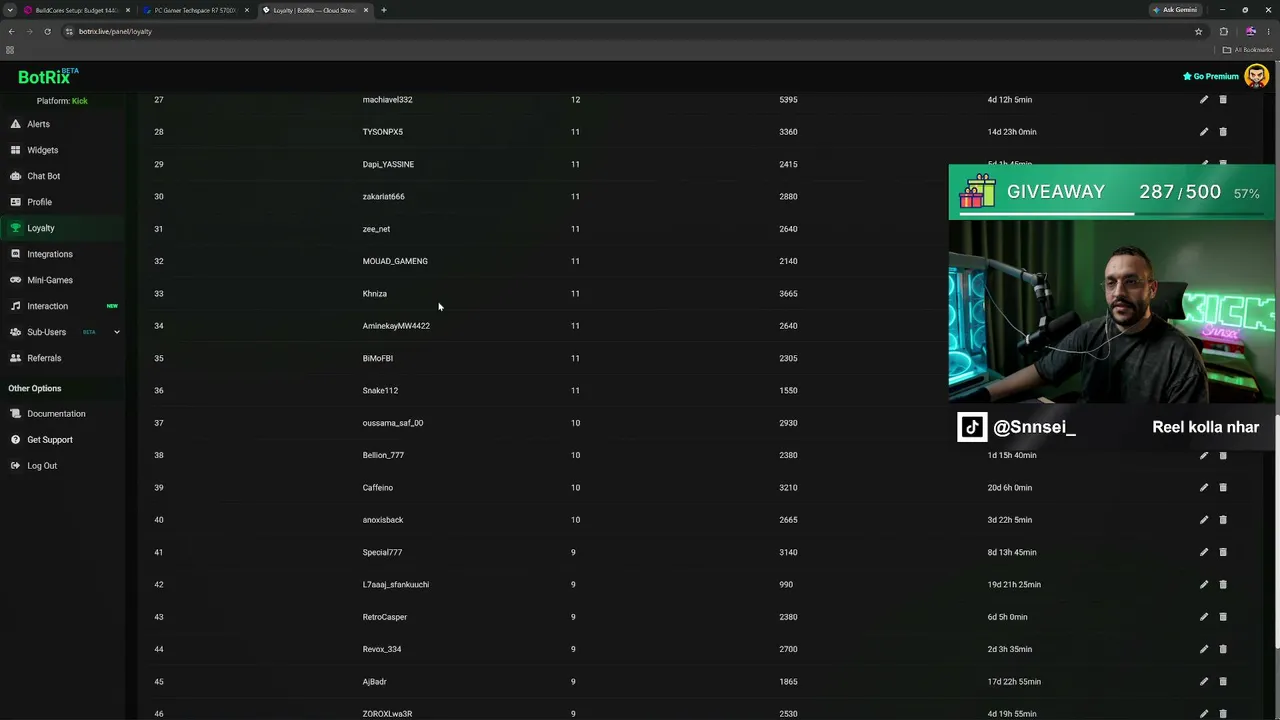Expand the Sub-Users submenu chevron
This screenshot has width=1280, height=720.
pyautogui.click(x=116, y=332)
